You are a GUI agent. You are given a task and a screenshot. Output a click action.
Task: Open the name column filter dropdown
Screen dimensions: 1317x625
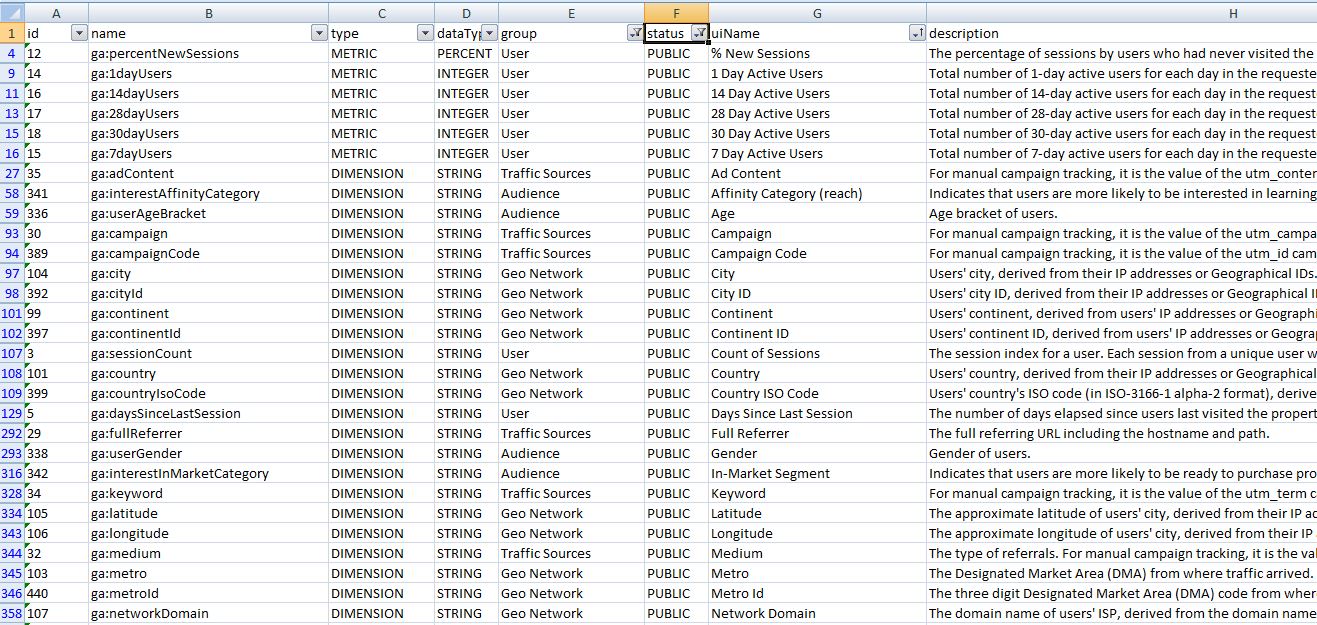pos(319,33)
